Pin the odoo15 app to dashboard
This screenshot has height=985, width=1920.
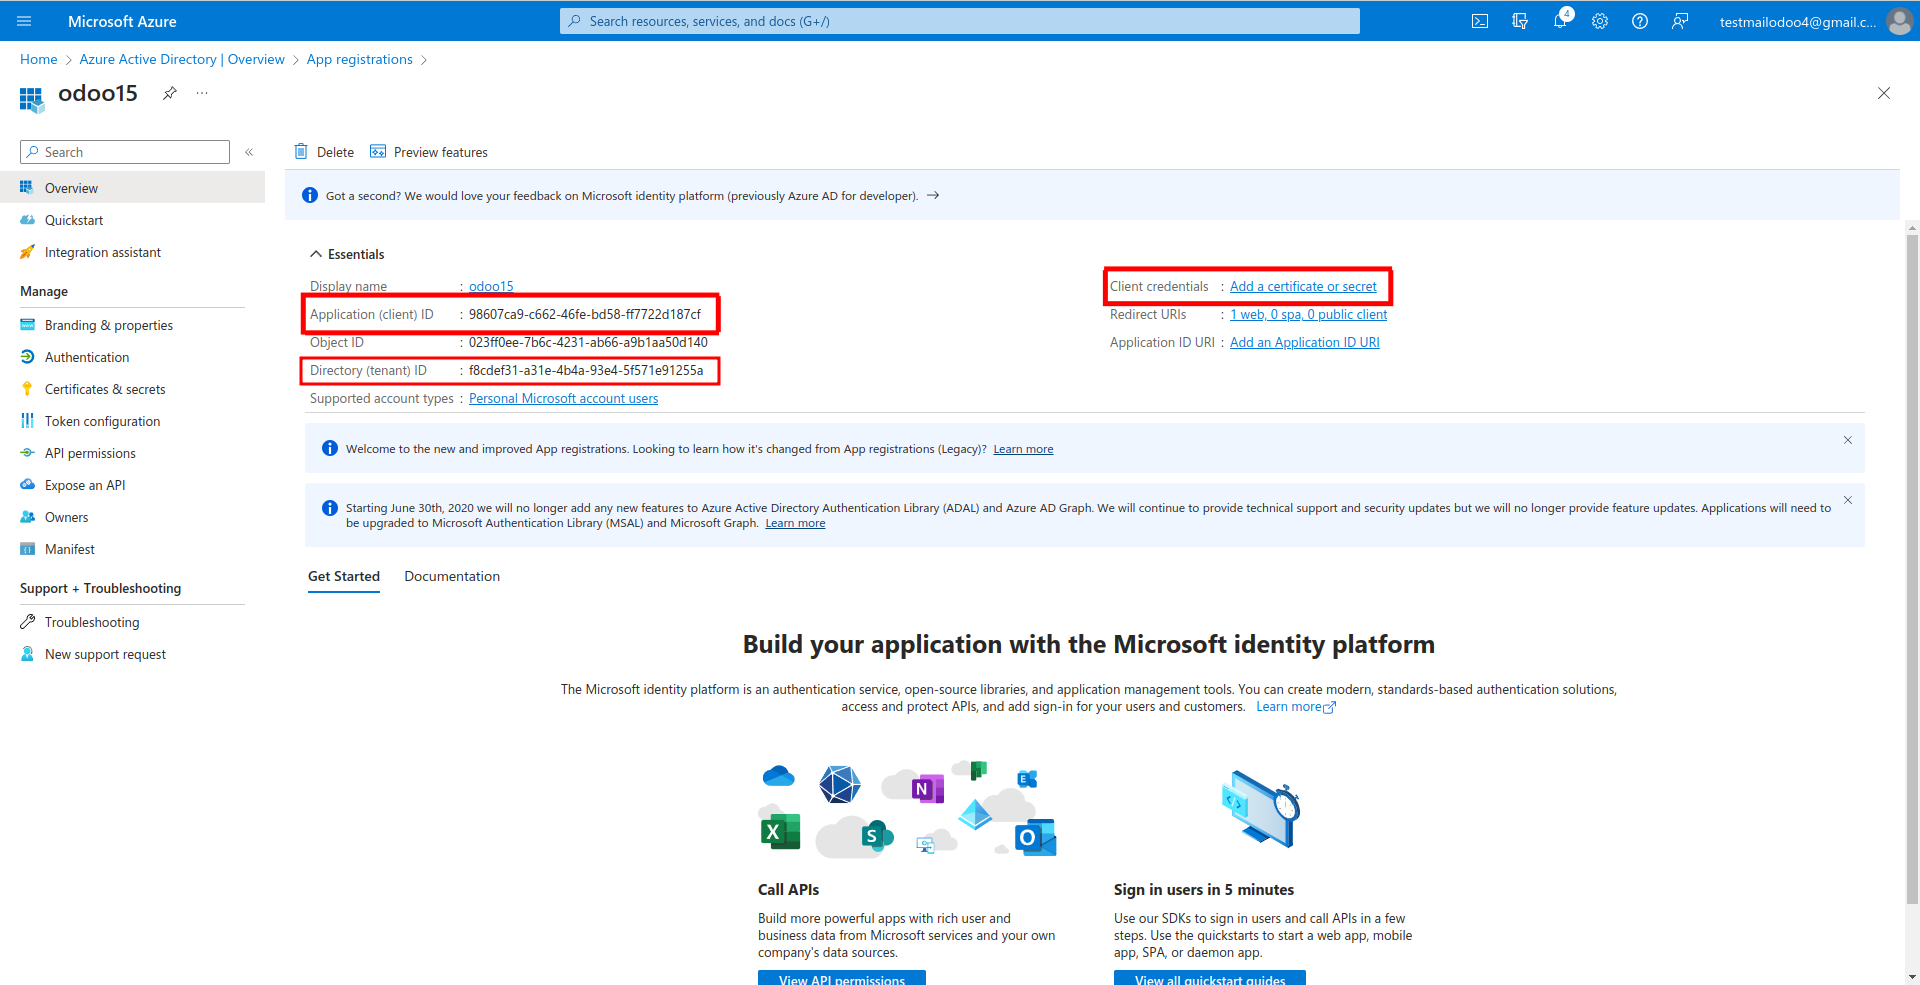(x=170, y=93)
